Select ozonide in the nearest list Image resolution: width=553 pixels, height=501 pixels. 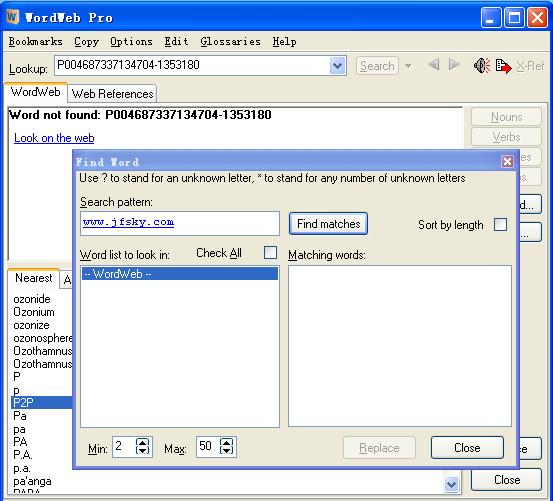coord(32,299)
